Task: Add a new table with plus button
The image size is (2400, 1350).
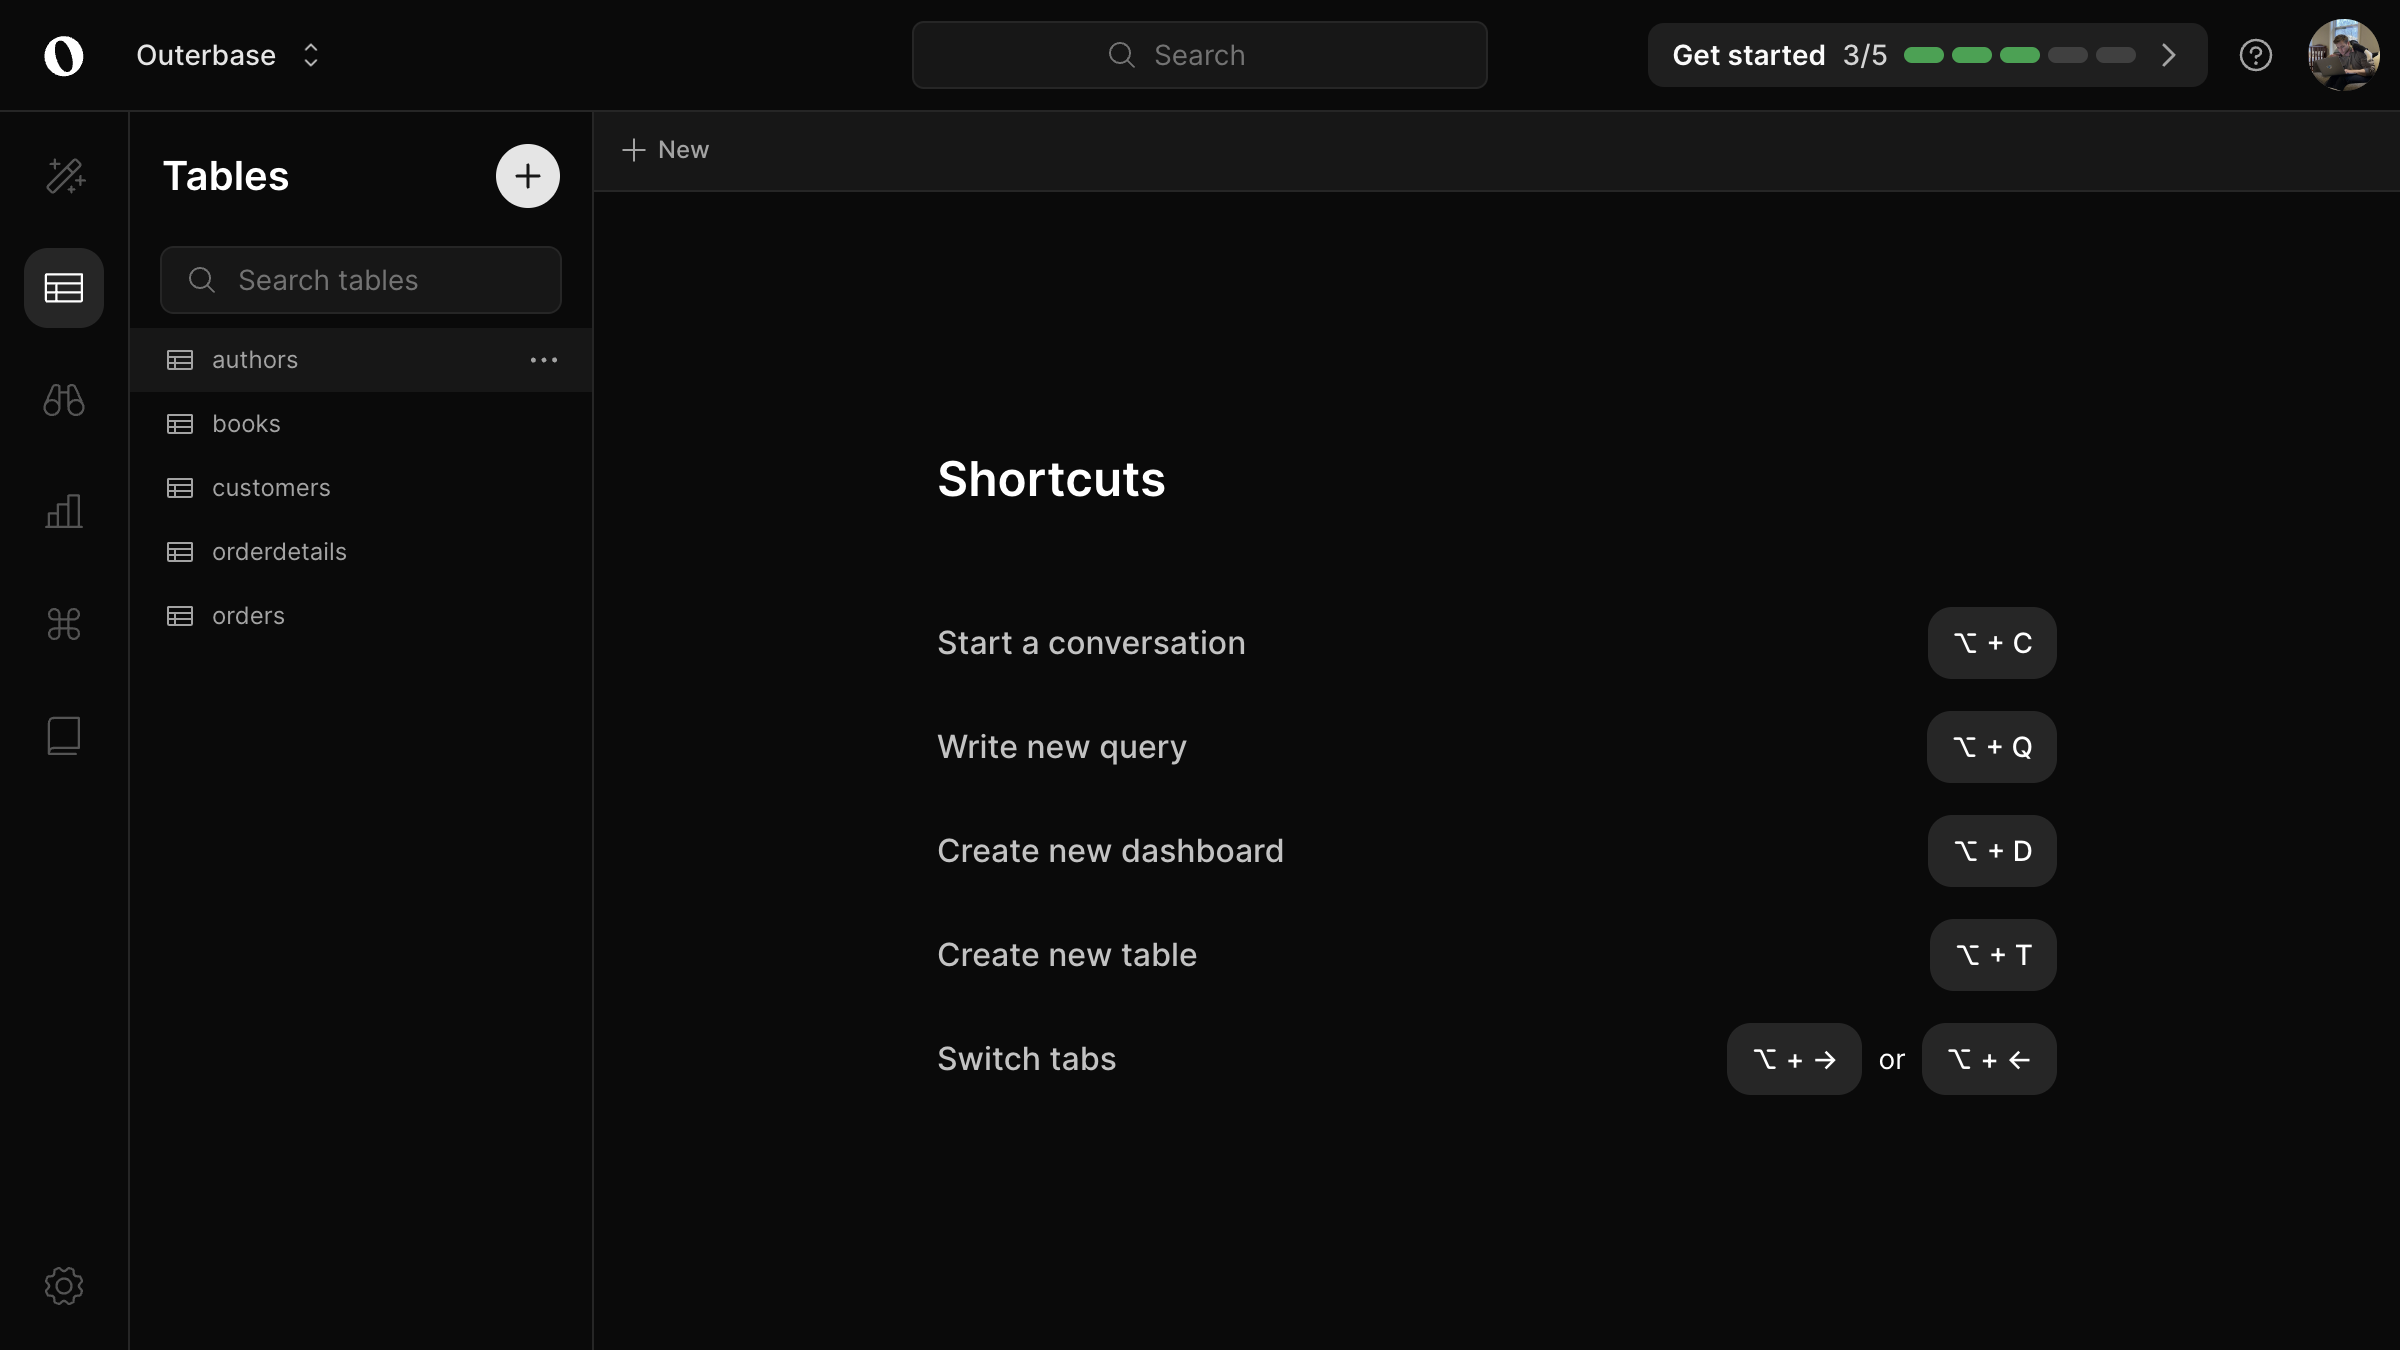Action: [527, 176]
